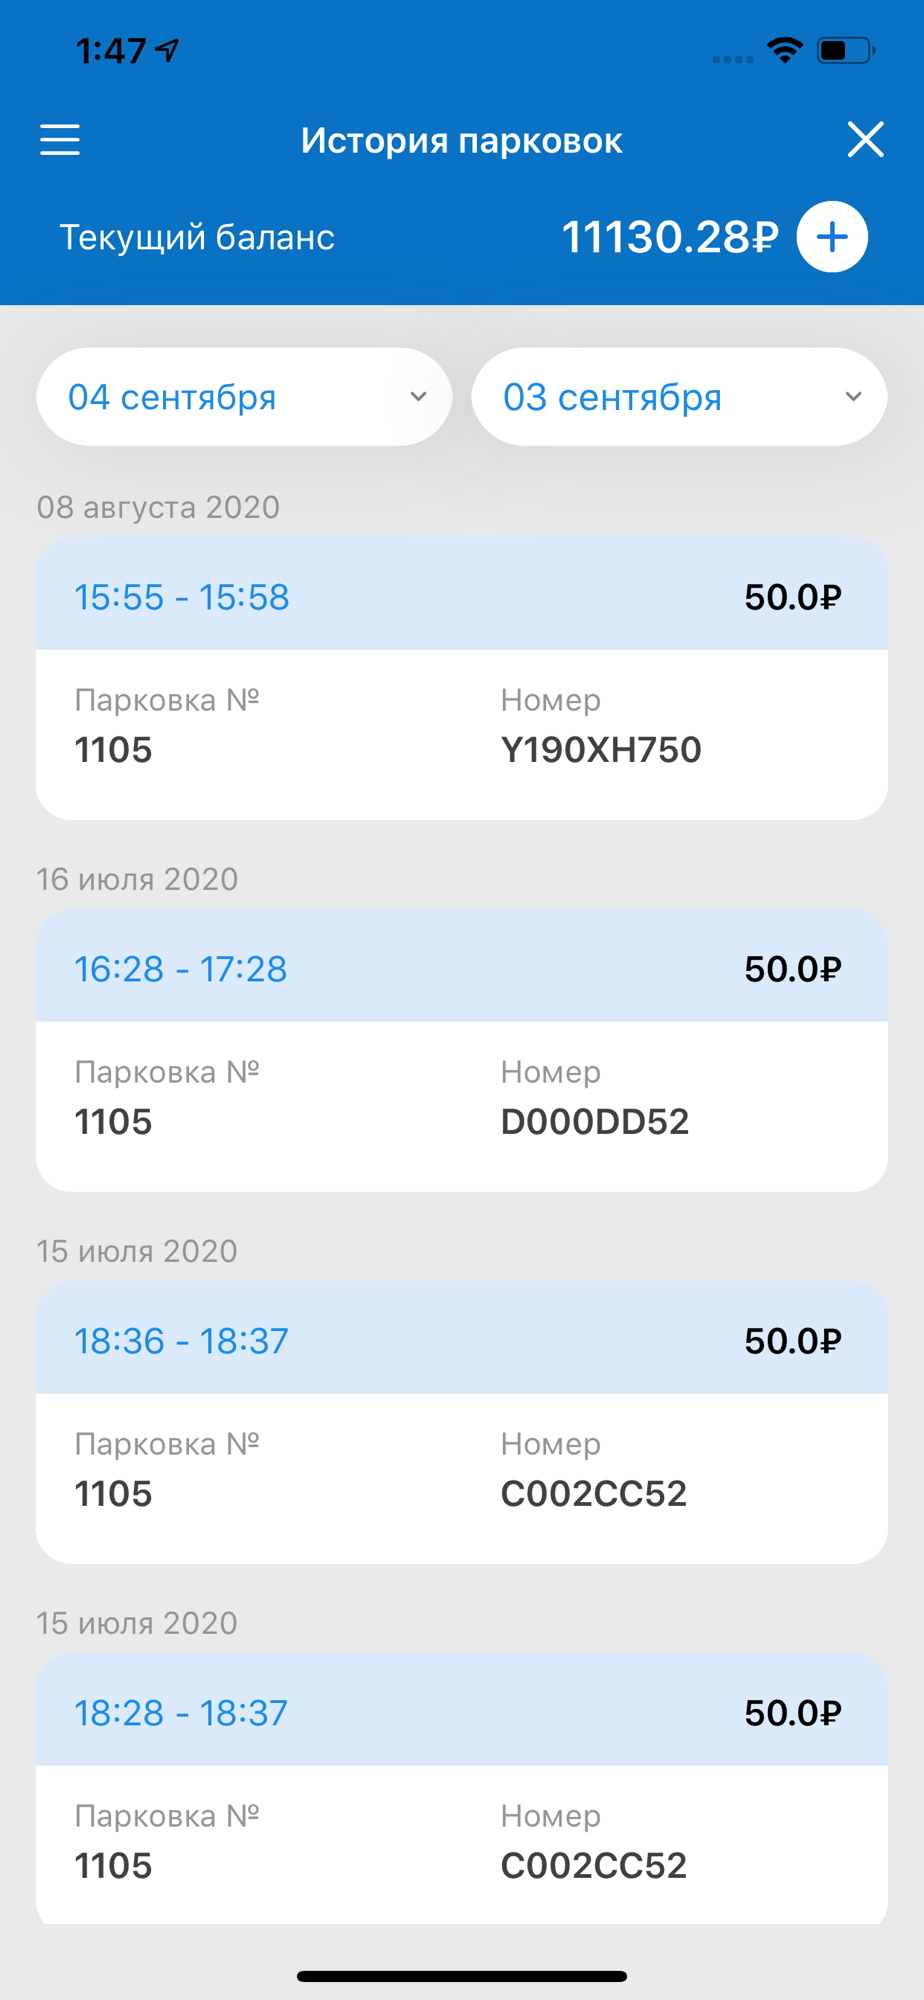Tap the История парковок title
The image size is (924, 2000).
click(462, 141)
